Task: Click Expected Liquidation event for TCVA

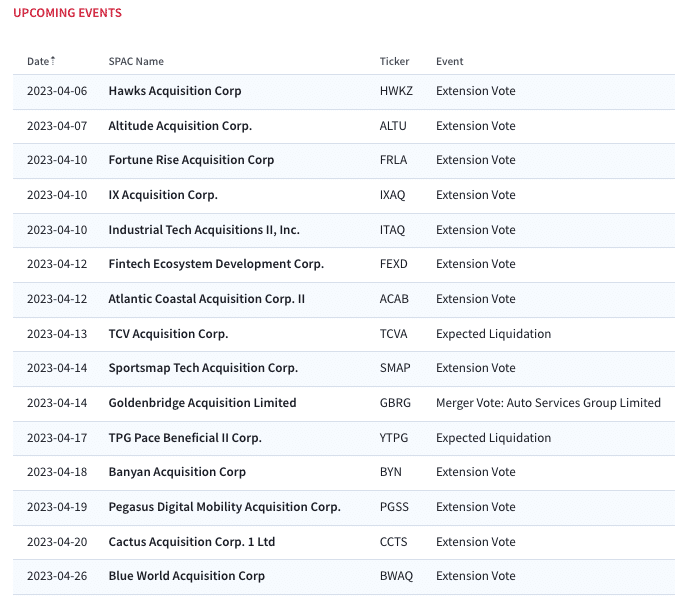Action: point(493,334)
